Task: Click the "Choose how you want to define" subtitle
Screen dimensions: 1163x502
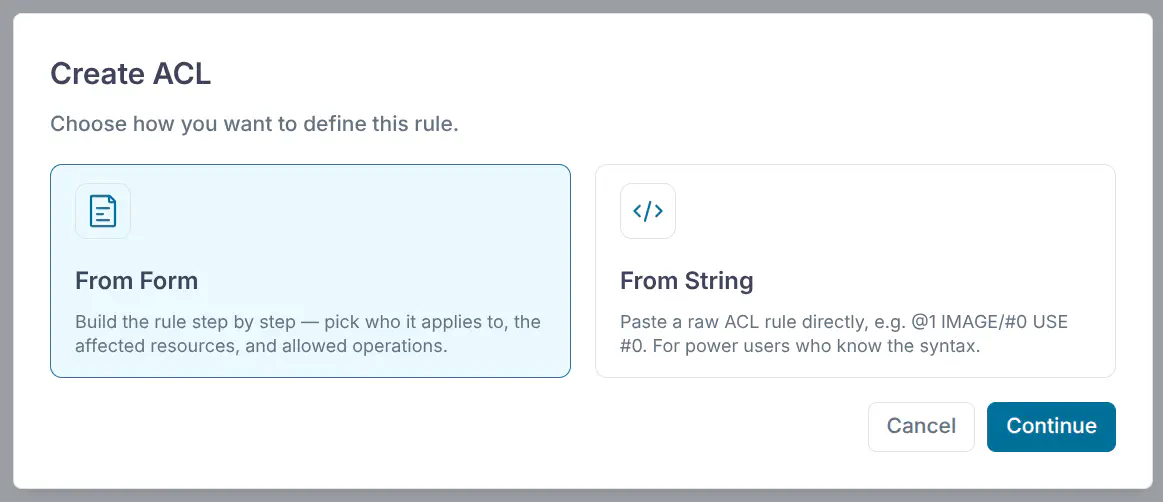Action: point(254,123)
